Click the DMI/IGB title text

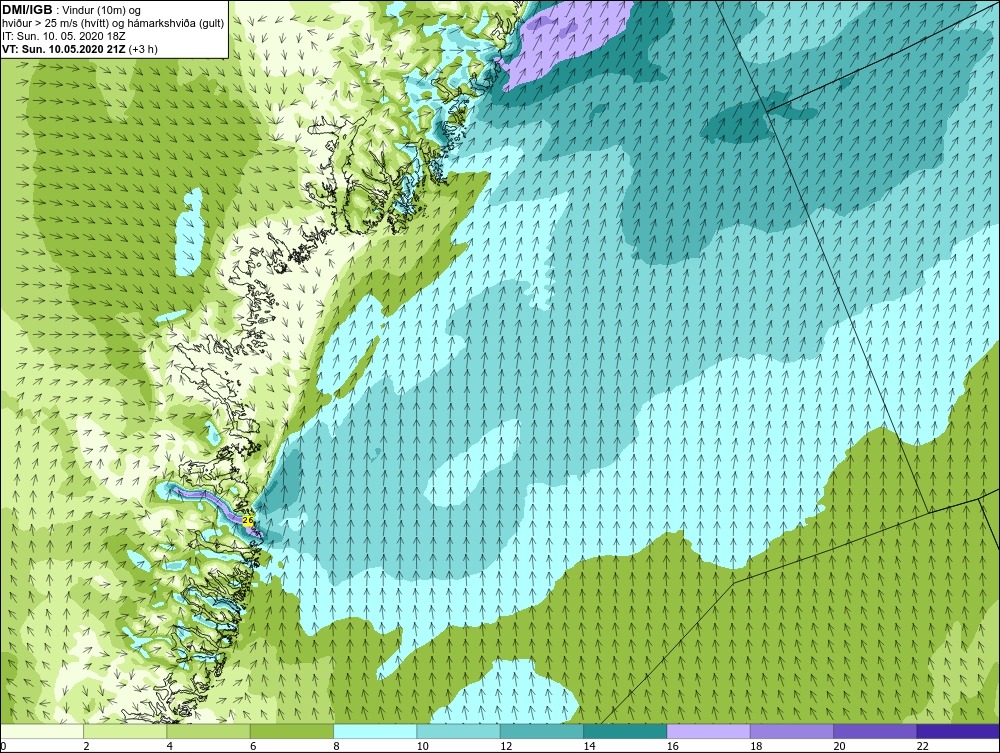[x=27, y=10]
